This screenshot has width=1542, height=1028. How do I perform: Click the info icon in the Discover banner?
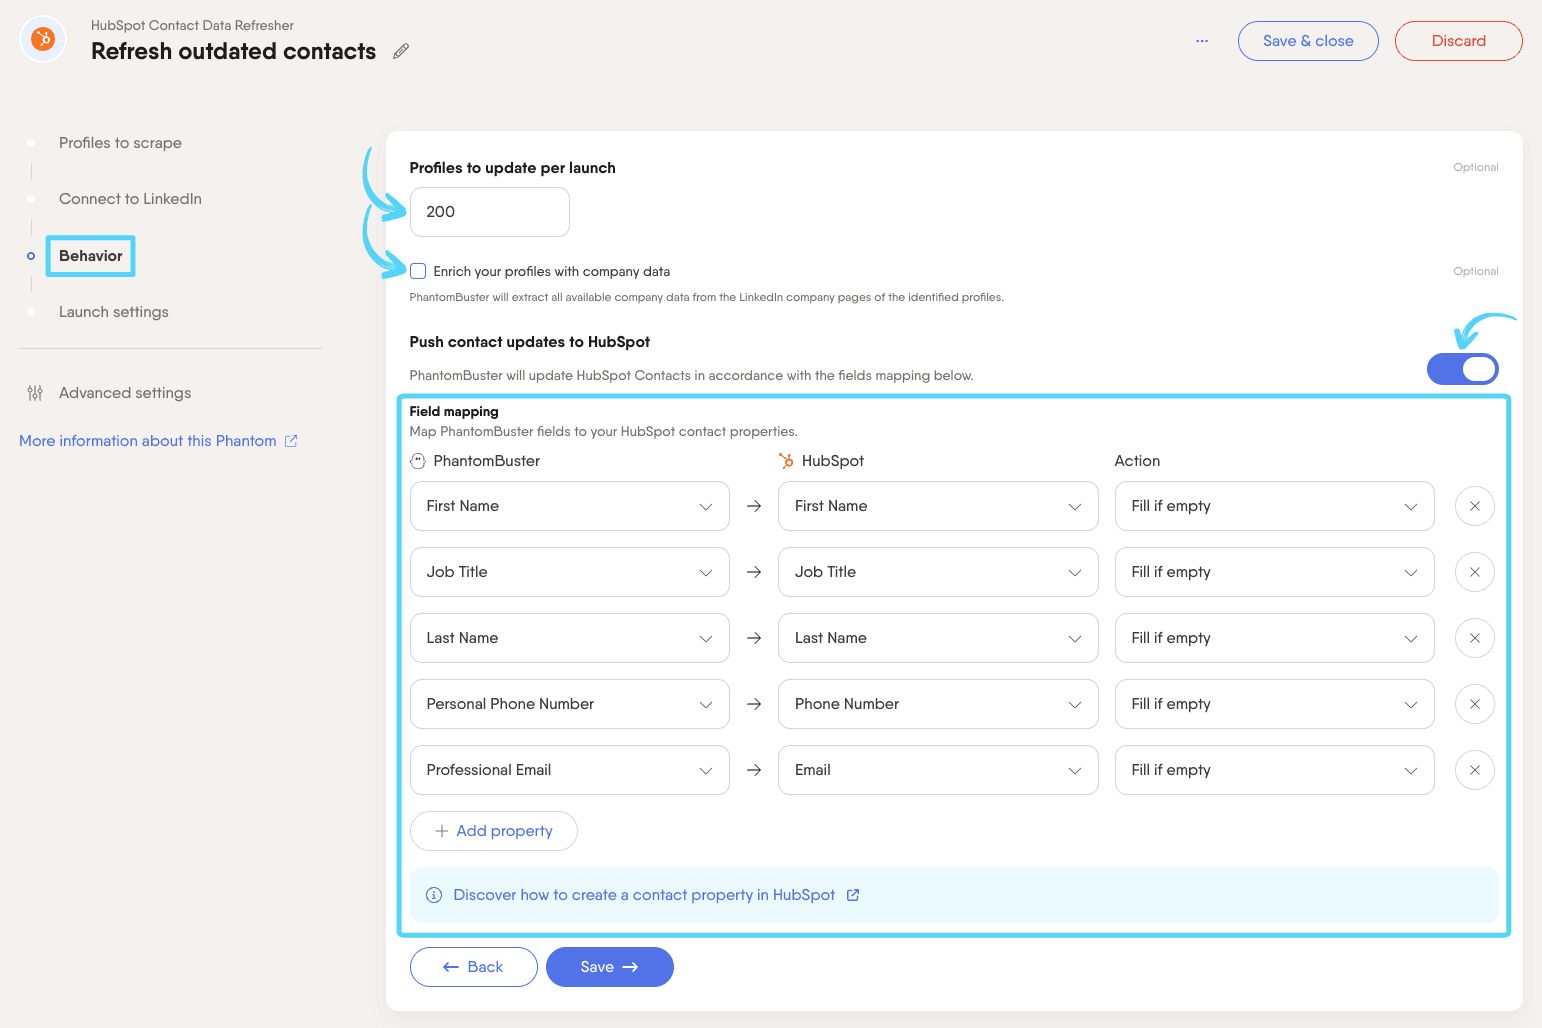(x=434, y=895)
